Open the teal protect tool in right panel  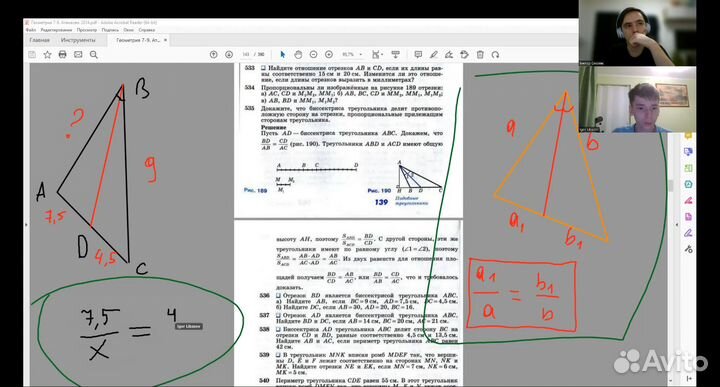[688, 184]
